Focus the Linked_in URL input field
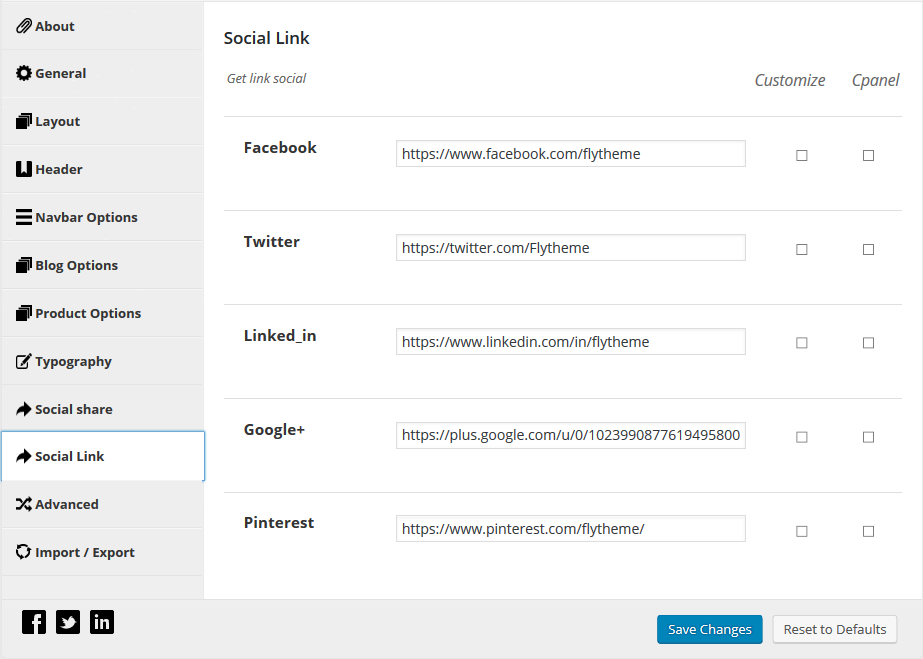This screenshot has height=659, width=923. [x=570, y=341]
